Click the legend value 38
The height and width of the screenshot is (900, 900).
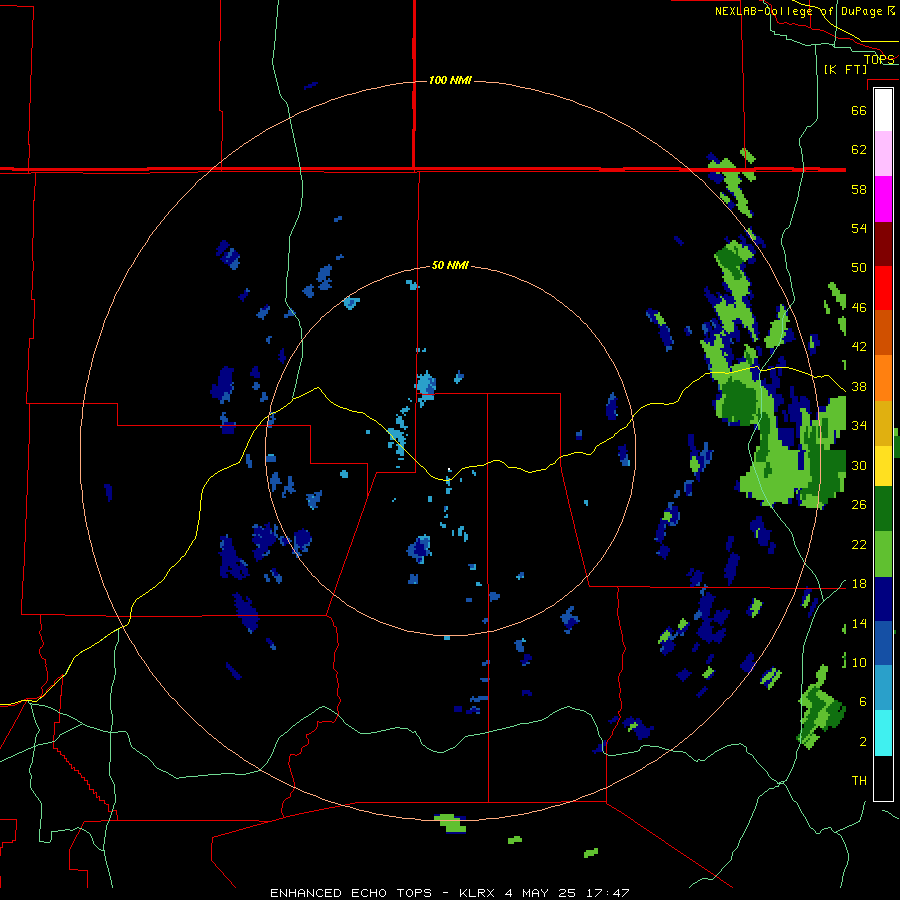click(x=859, y=386)
